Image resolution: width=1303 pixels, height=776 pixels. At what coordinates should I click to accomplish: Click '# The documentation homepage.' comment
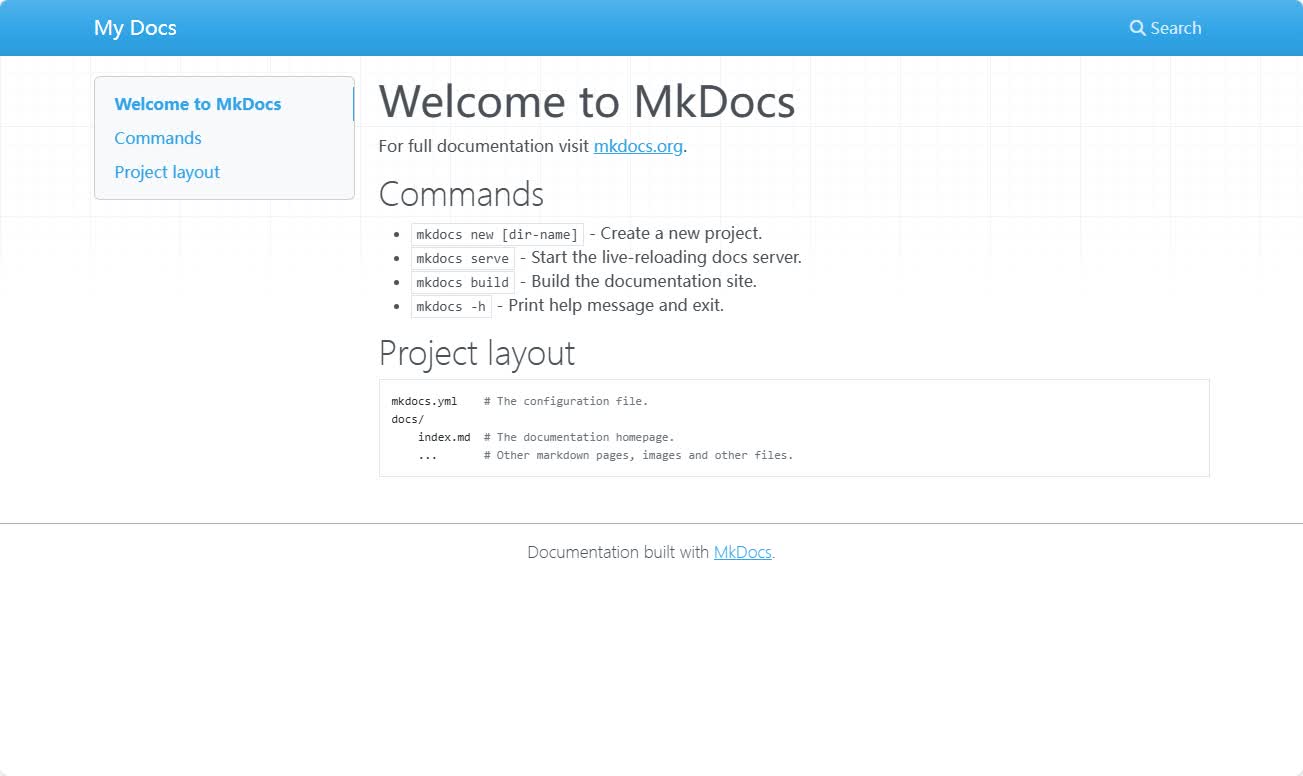pos(579,437)
